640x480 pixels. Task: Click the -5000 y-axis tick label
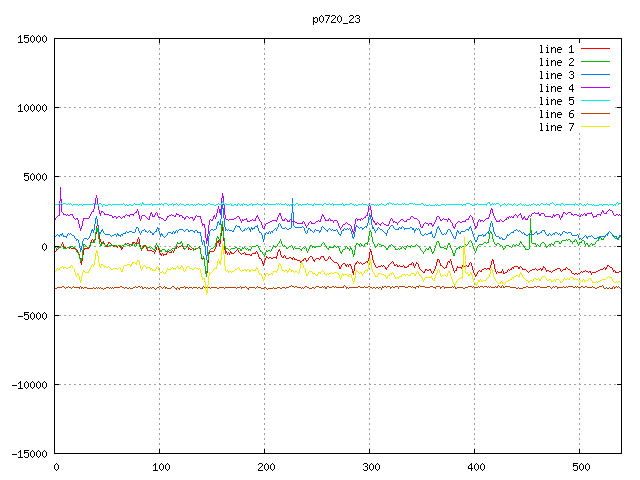[30, 316]
